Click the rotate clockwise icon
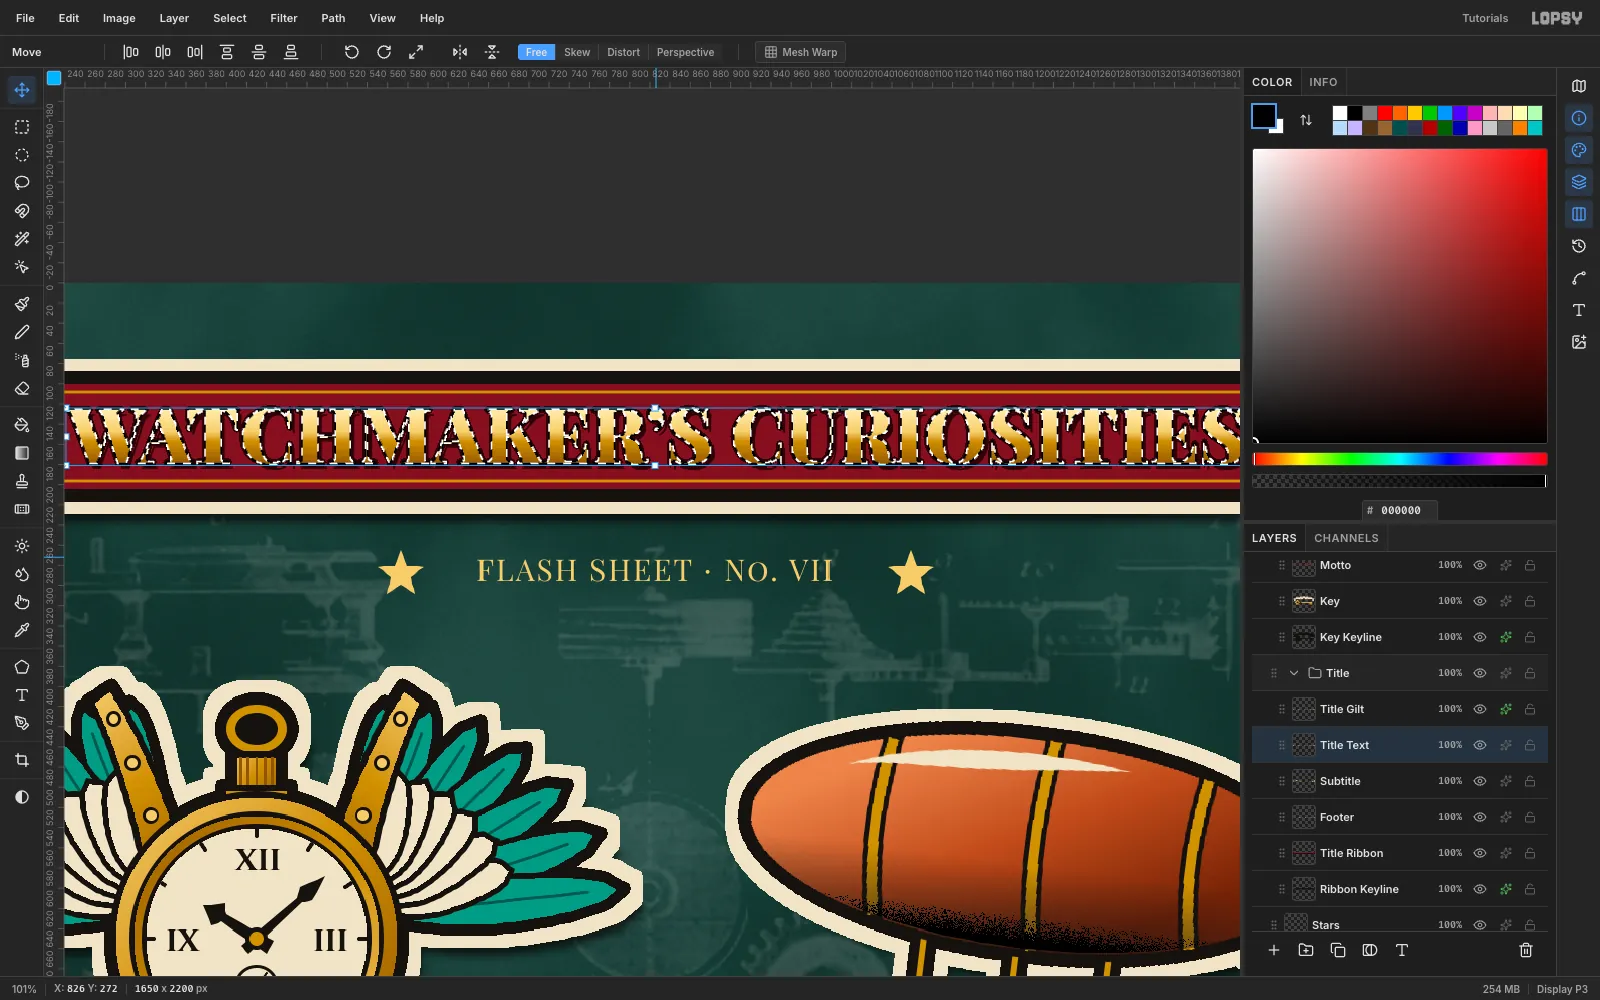The image size is (1600, 1000). (x=384, y=52)
